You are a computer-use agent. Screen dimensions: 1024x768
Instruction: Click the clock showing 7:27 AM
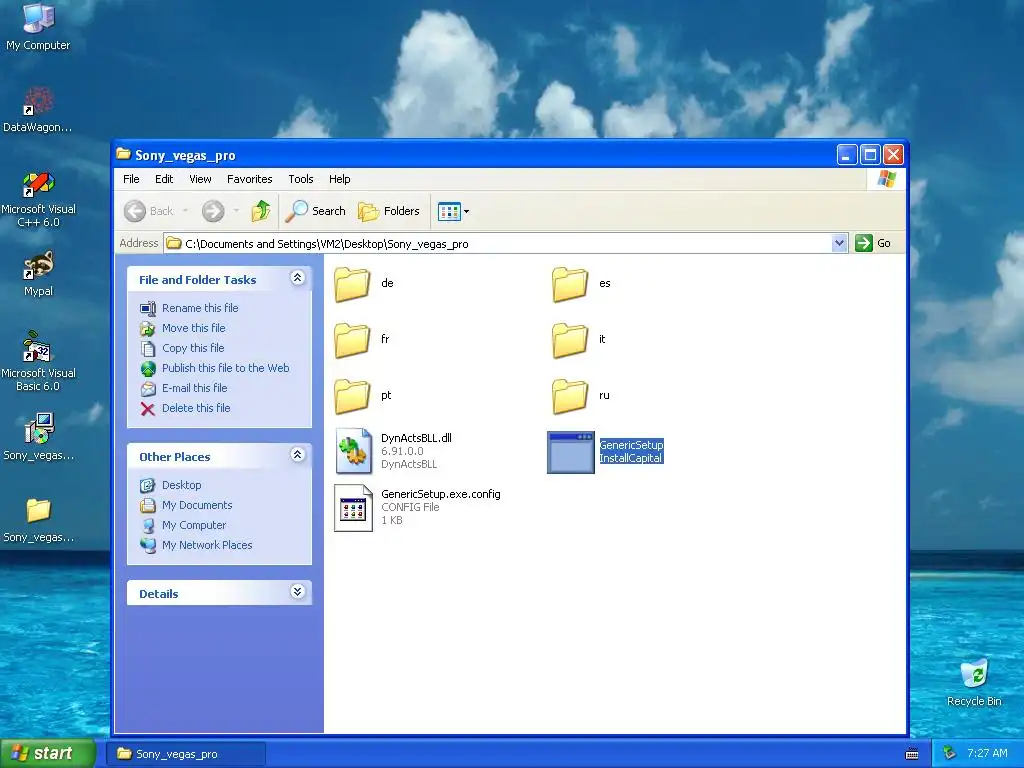987,754
